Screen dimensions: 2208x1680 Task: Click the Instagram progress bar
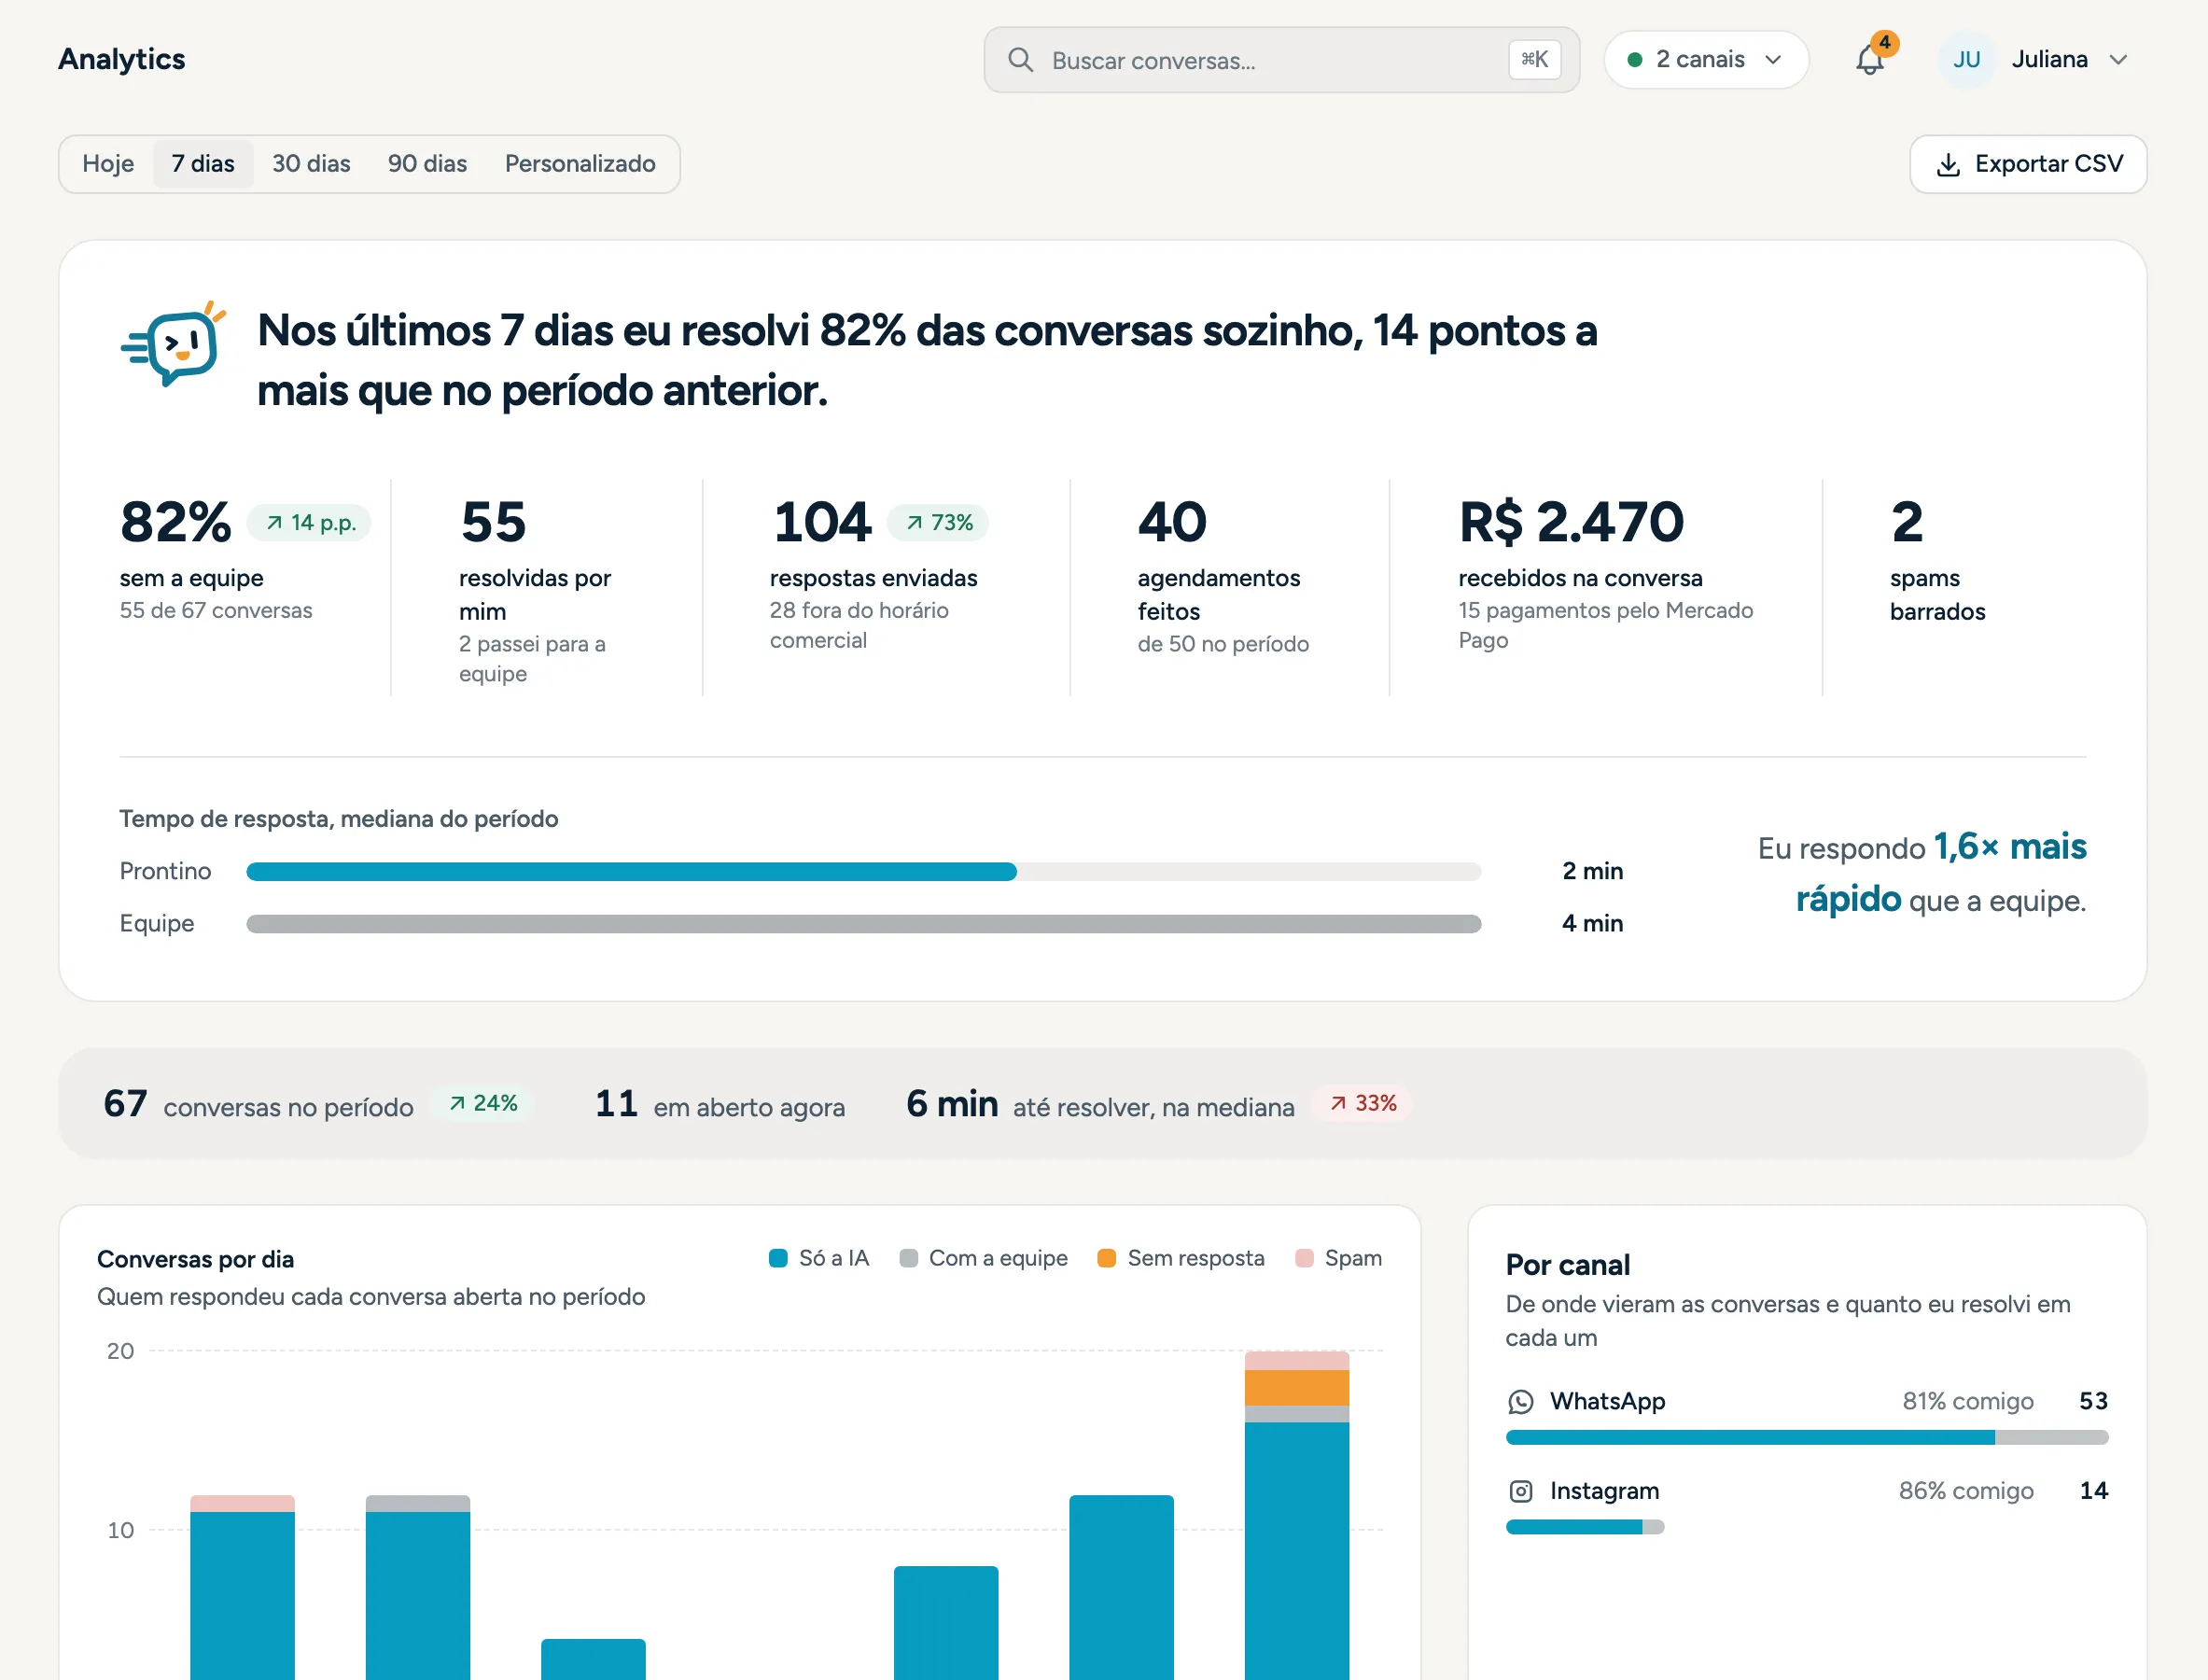1585,1527
